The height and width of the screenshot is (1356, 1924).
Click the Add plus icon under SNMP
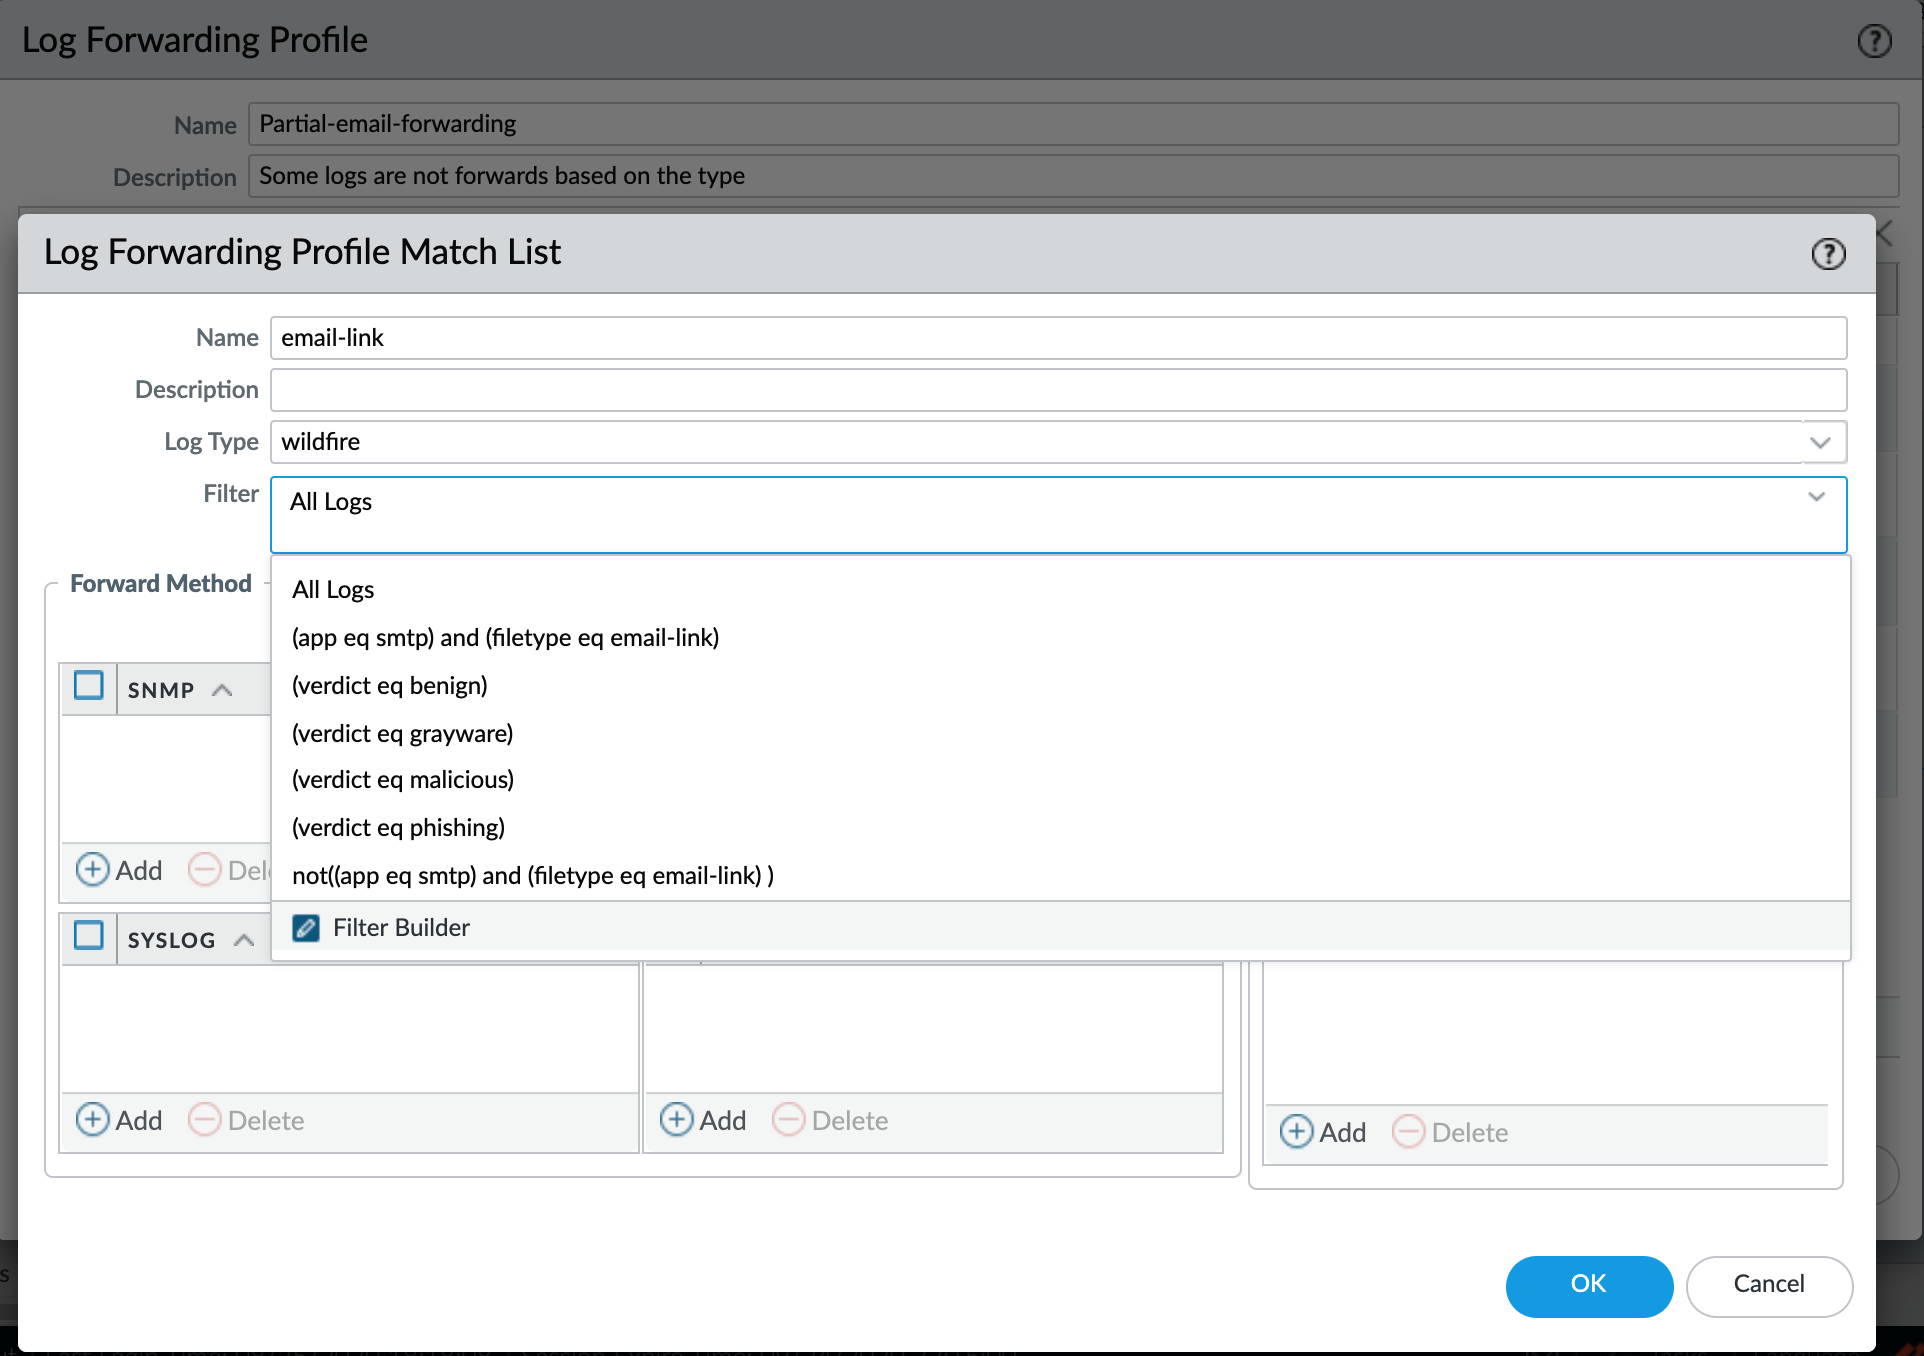tap(92, 870)
